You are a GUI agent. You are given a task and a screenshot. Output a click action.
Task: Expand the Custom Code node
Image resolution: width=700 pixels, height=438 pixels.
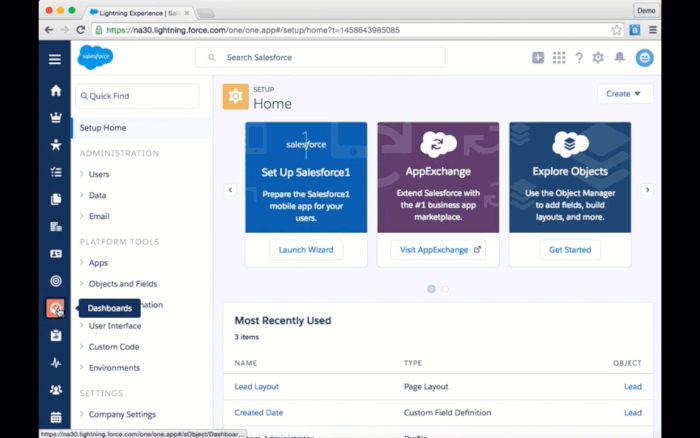[x=82, y=346]
